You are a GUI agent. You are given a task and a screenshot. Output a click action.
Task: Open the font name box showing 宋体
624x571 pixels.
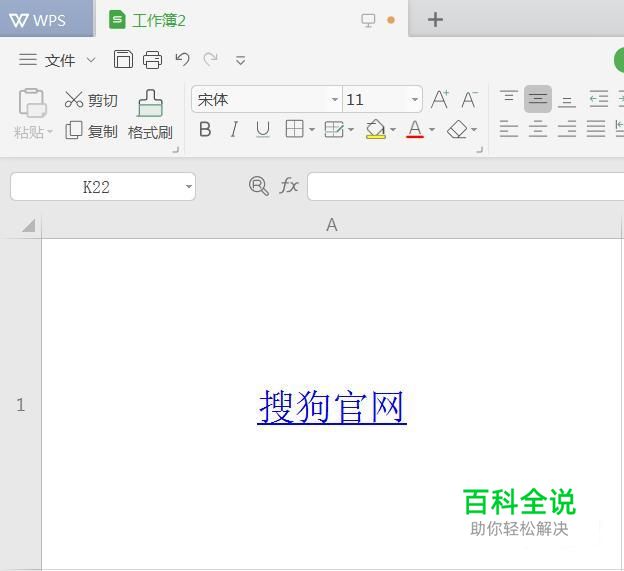[266, 99]
